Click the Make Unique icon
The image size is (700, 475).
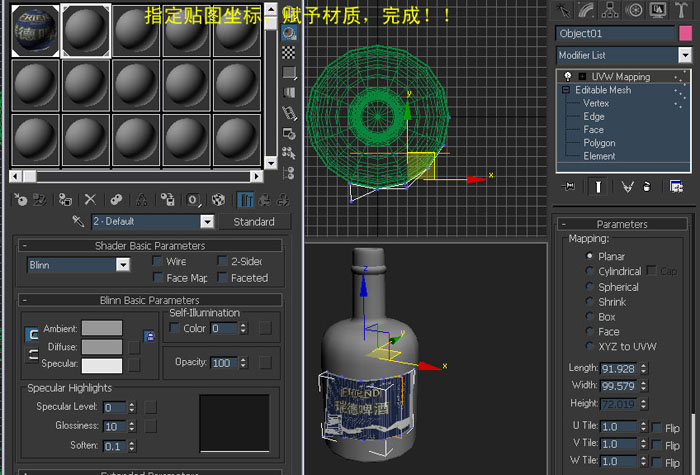click(142, 200)
